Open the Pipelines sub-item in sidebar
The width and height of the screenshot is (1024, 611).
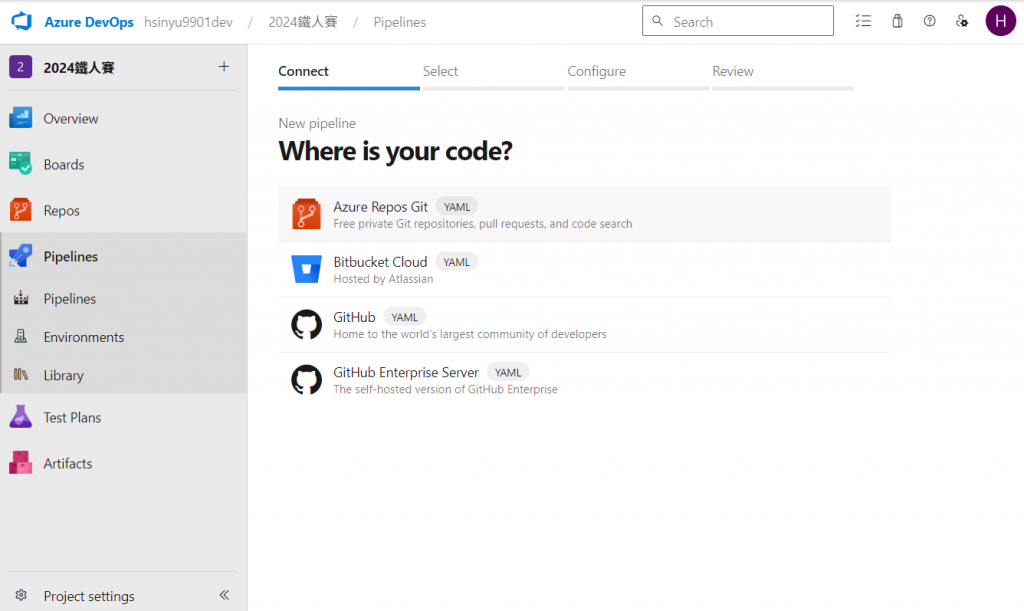[x=124, y=299]
